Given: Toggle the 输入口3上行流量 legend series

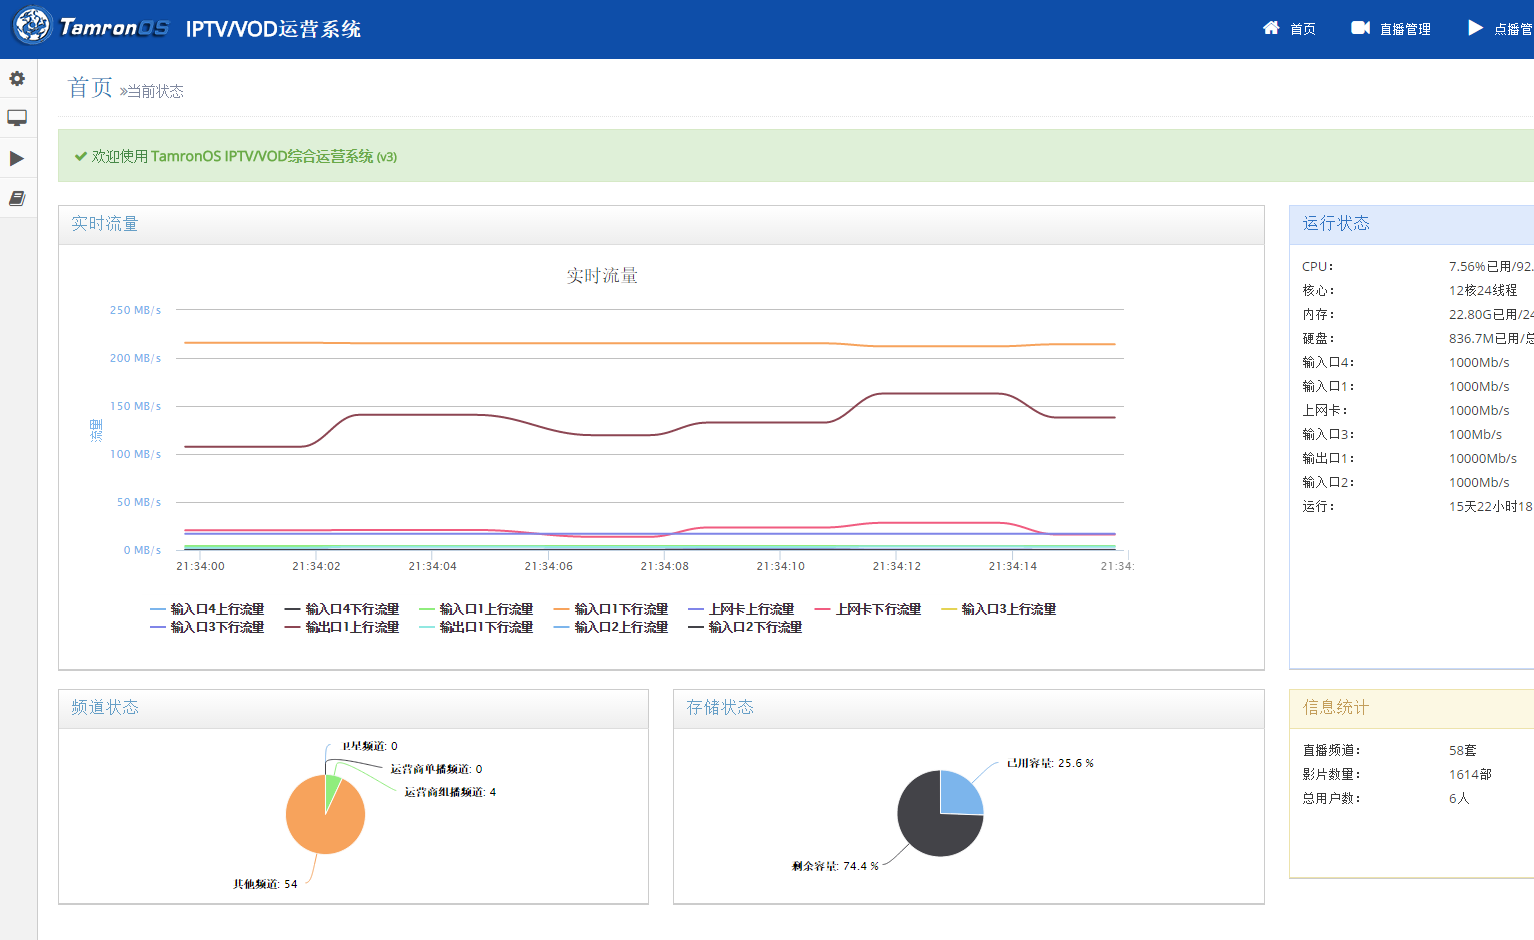Looking at the screenshot, I should [x=999, y=609].
